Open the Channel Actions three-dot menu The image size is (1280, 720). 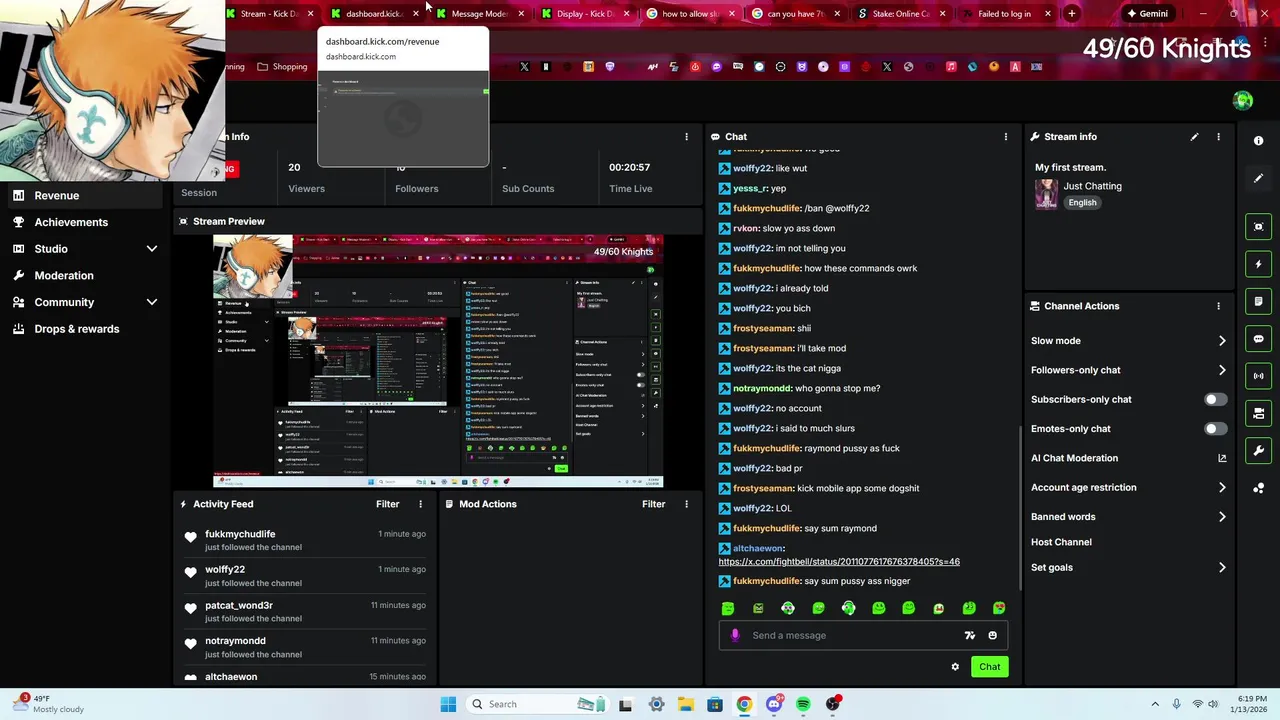1218,306
